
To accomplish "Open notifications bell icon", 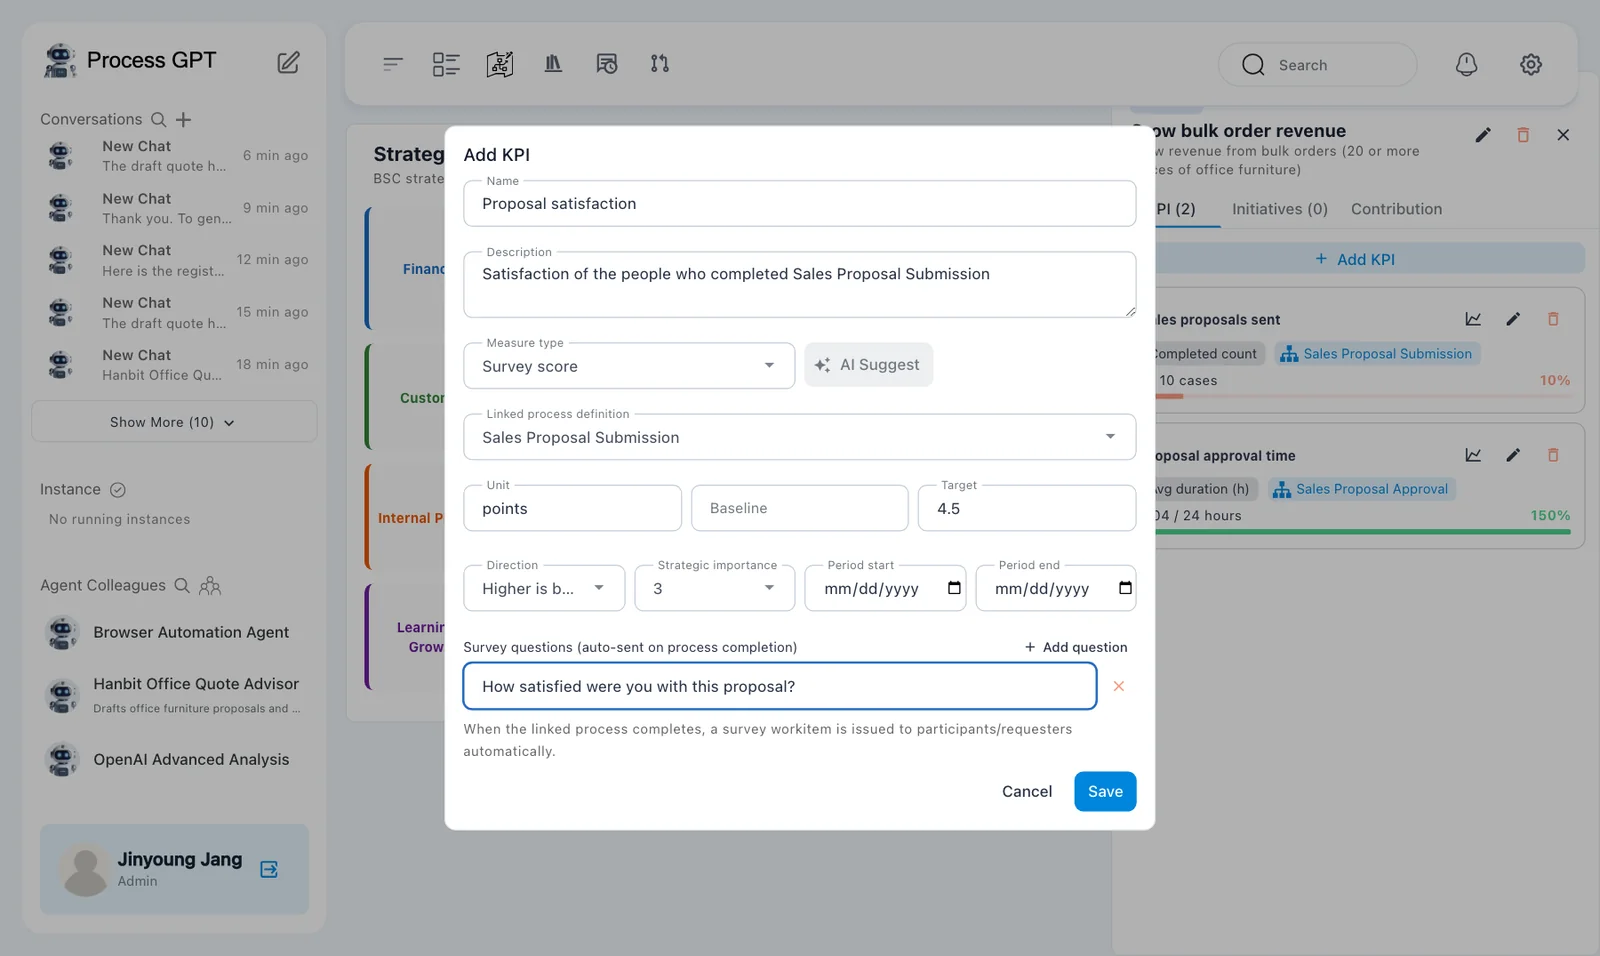I will pyautogui.click(x=1466, y=65).
